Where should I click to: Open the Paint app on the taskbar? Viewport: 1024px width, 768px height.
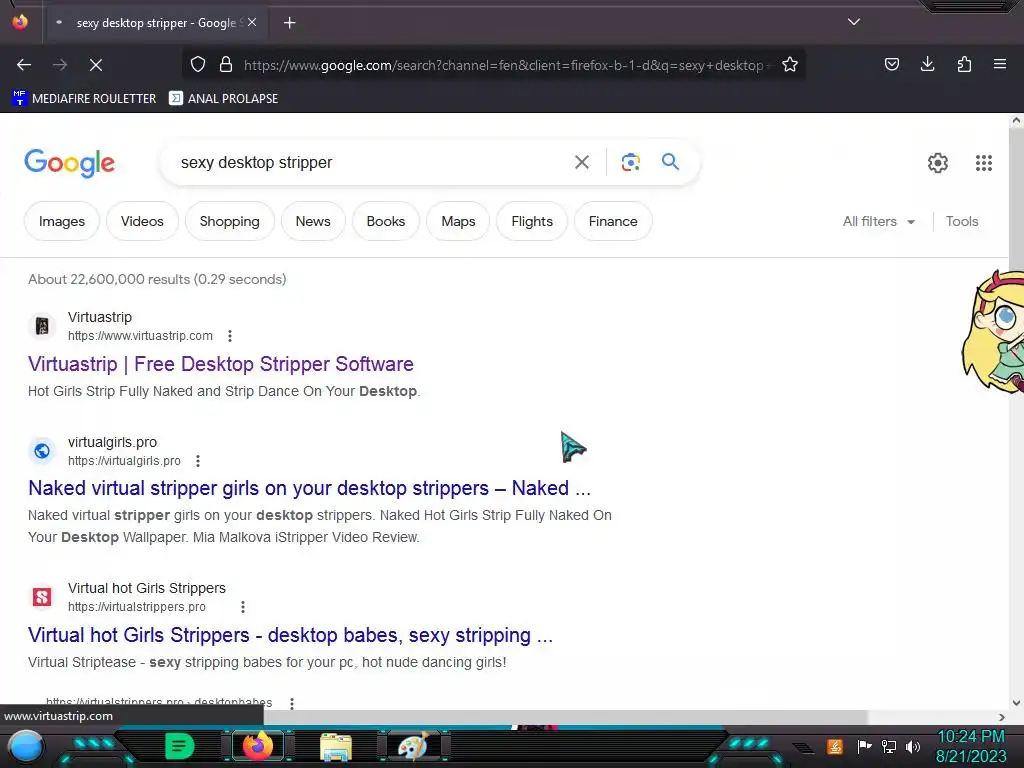pyautogui.click(x=414, y=746)
